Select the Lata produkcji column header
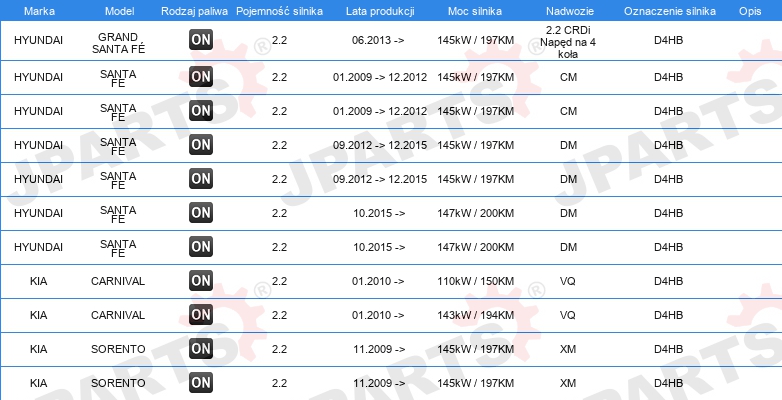This screenshot has width=782, height=400. 380,11
